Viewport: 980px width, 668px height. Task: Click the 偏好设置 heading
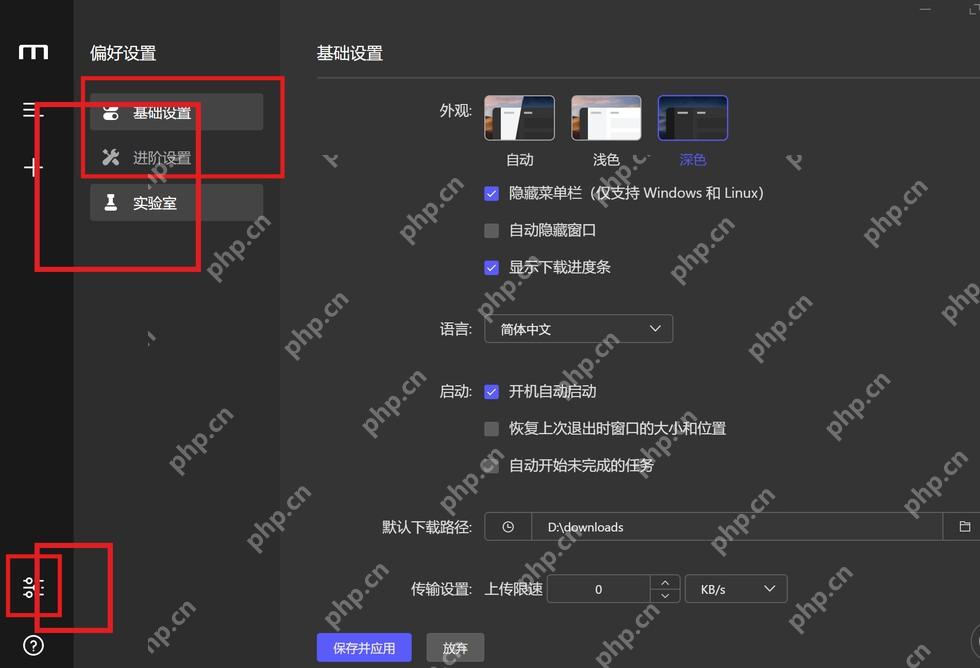pos(123,53)
